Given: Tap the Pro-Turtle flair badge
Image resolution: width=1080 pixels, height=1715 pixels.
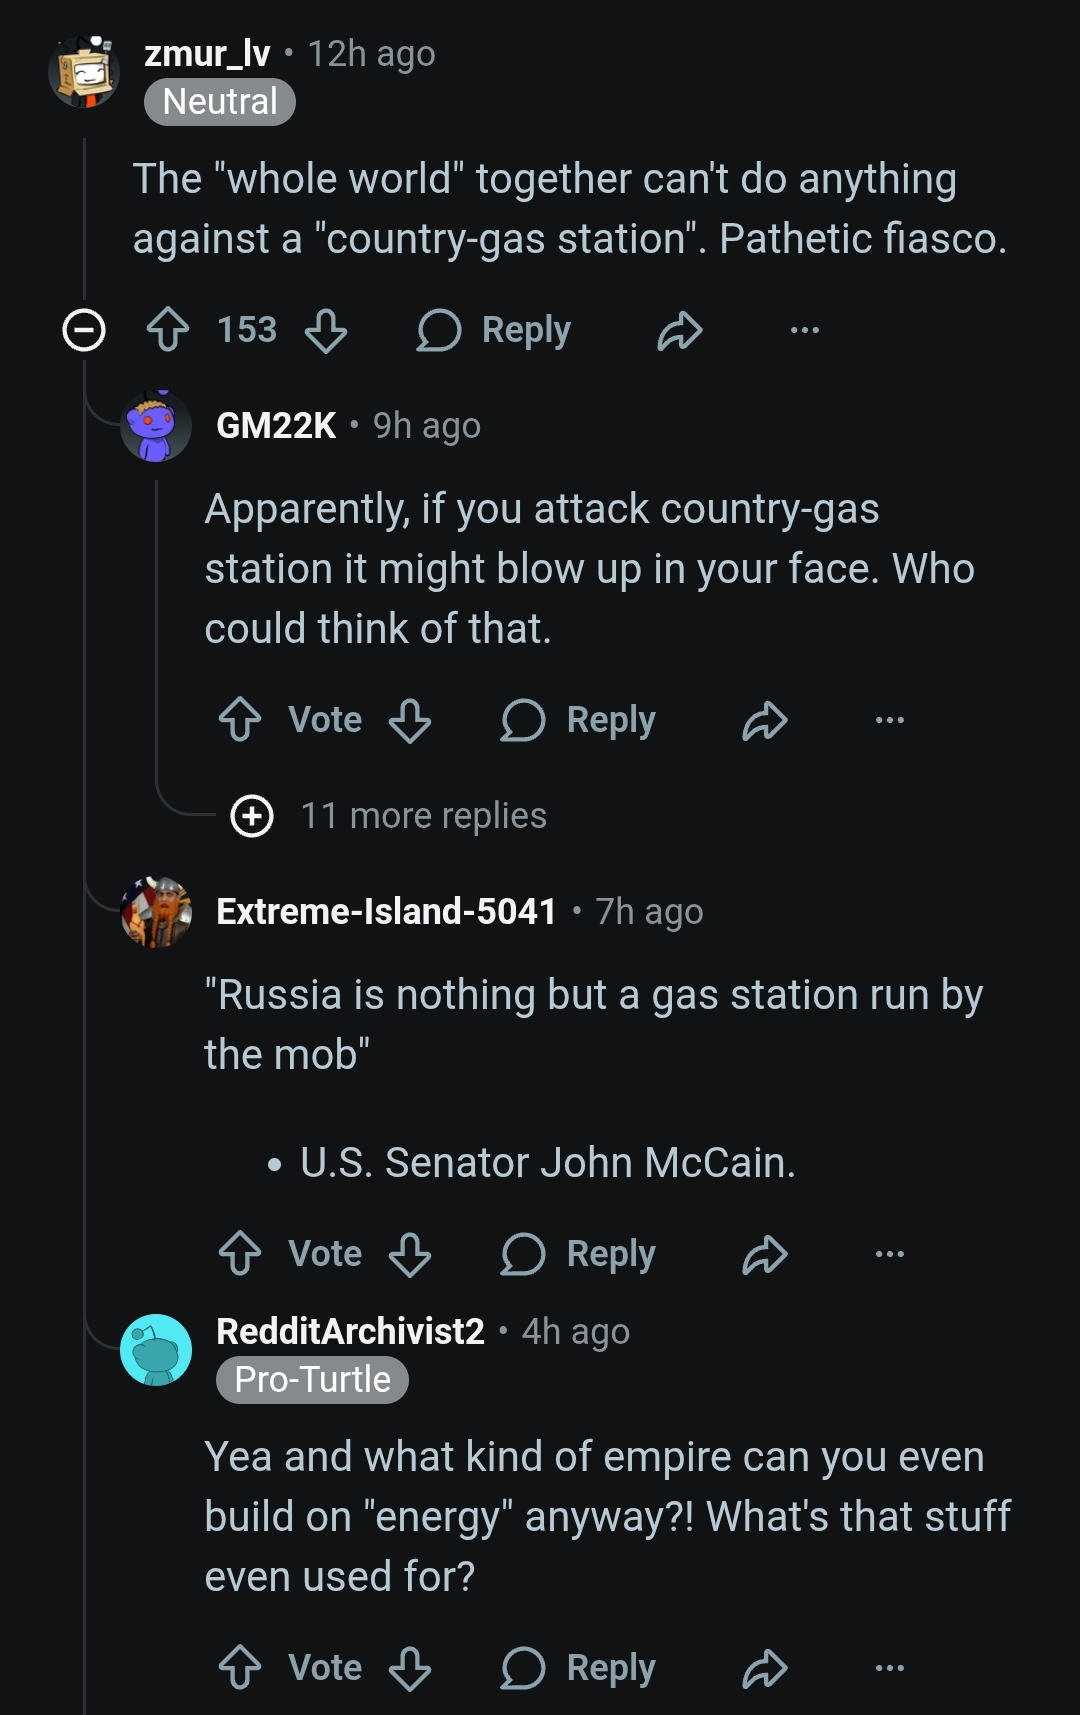Looking at the screenshot, I should (312, 1380).
